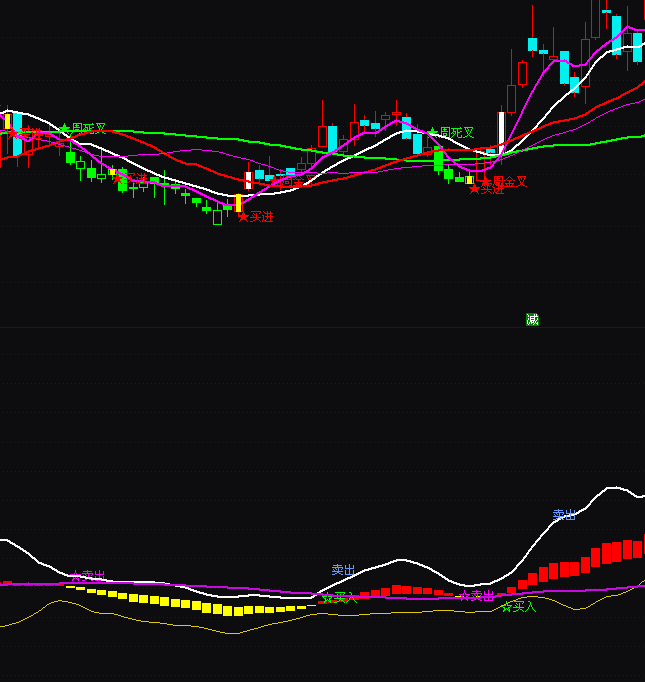This screenshot has width=645, height=682.
Task: Click the green 减 badge
Action: click(532, 320)
